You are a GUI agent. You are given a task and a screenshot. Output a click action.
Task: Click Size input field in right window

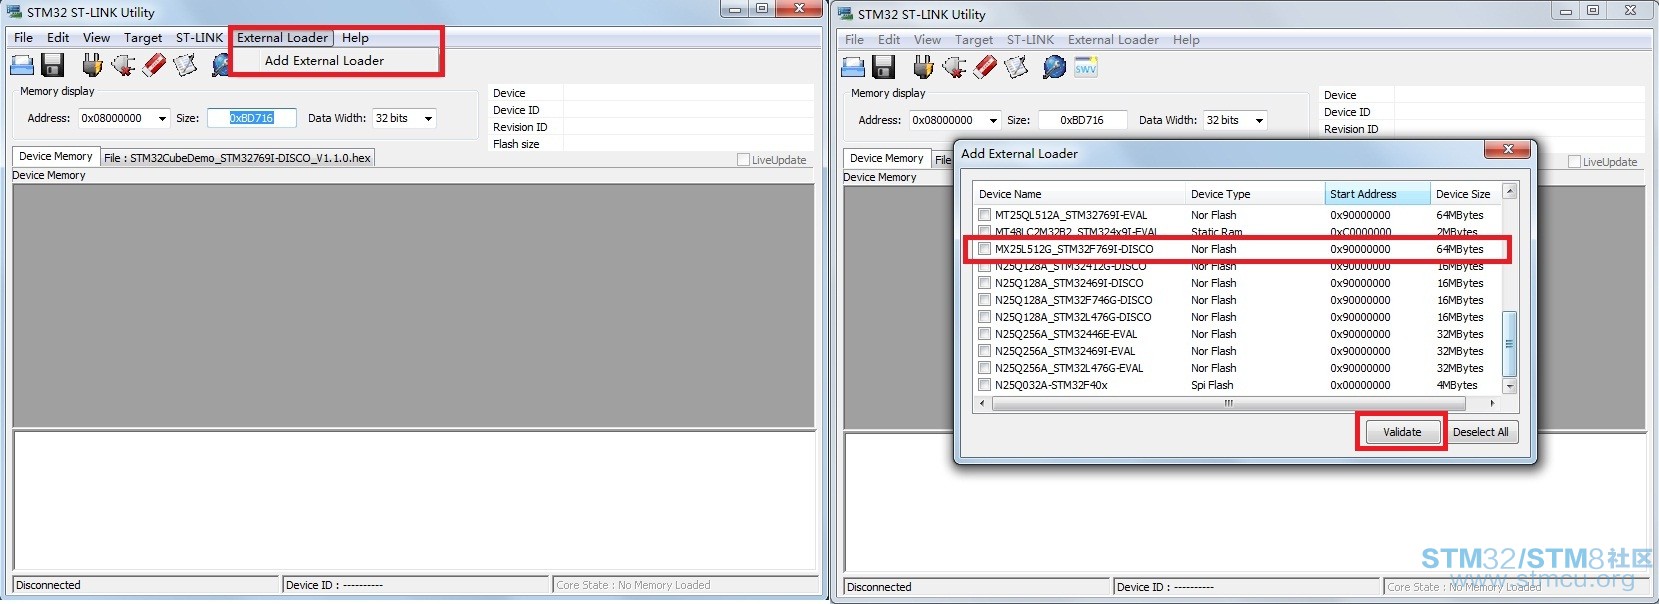coord(1083,120)
